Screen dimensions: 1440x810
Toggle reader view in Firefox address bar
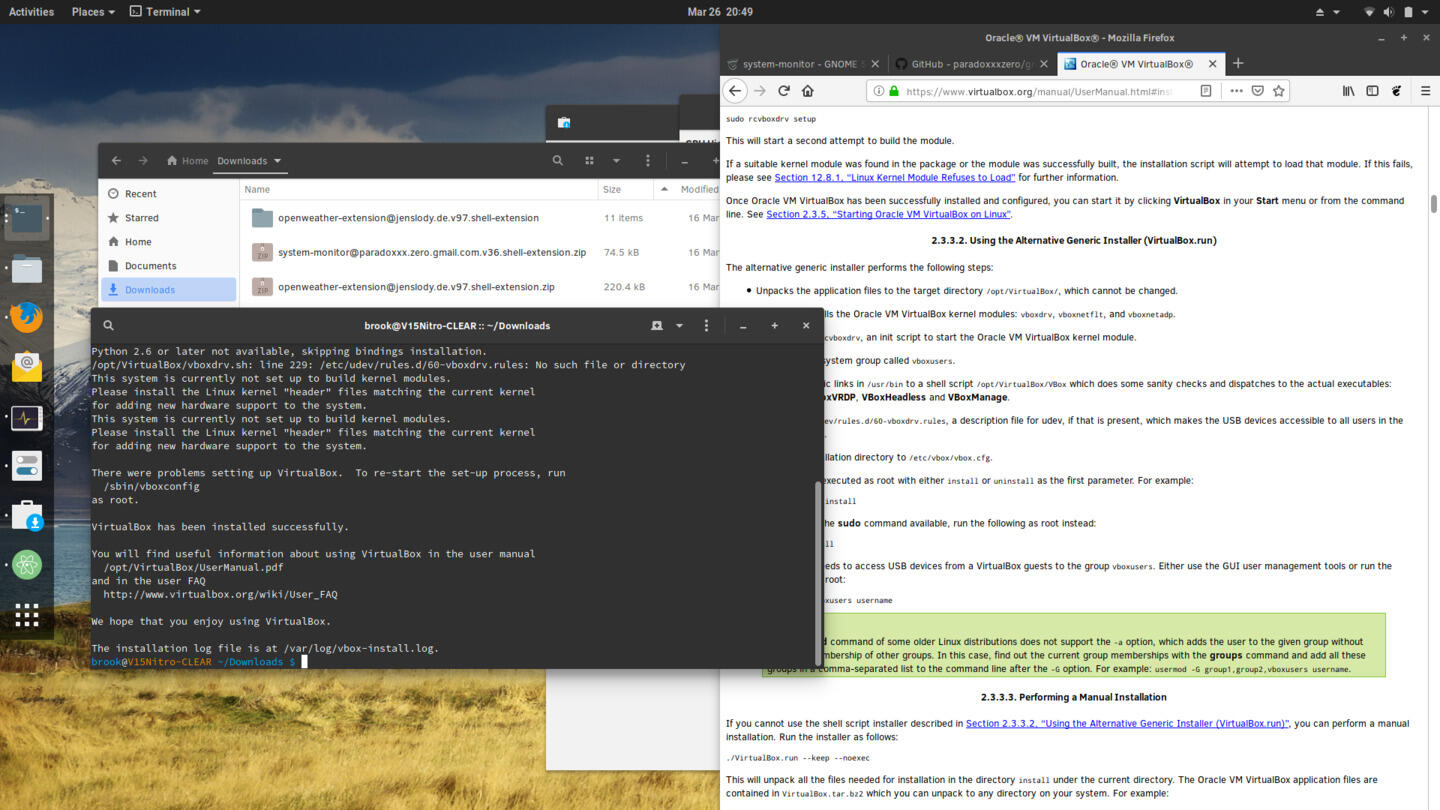tap(1206, 91)
